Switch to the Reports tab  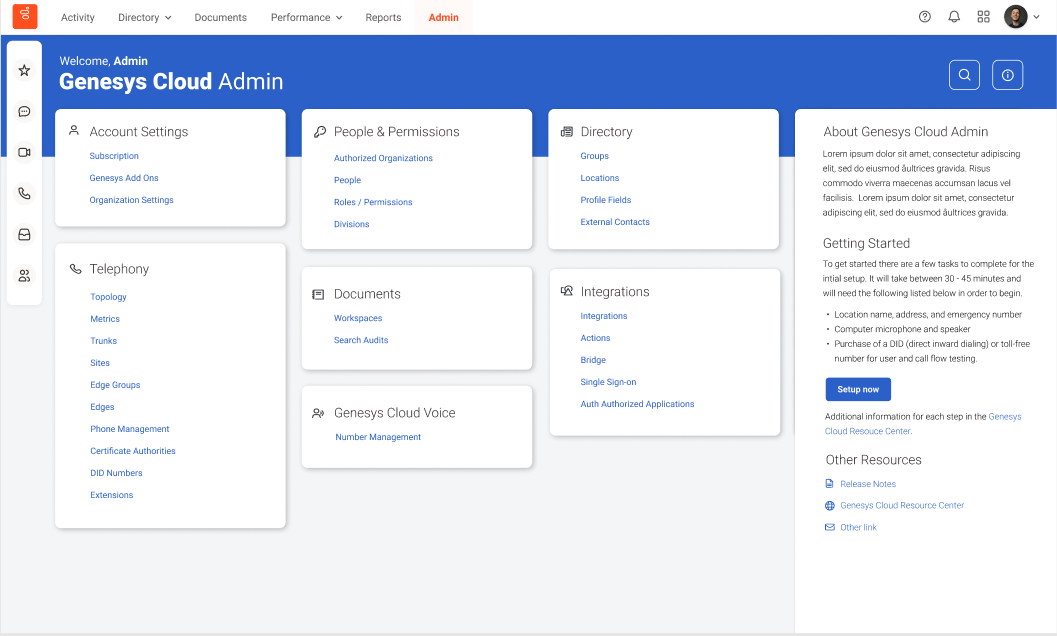pos(383,17)
